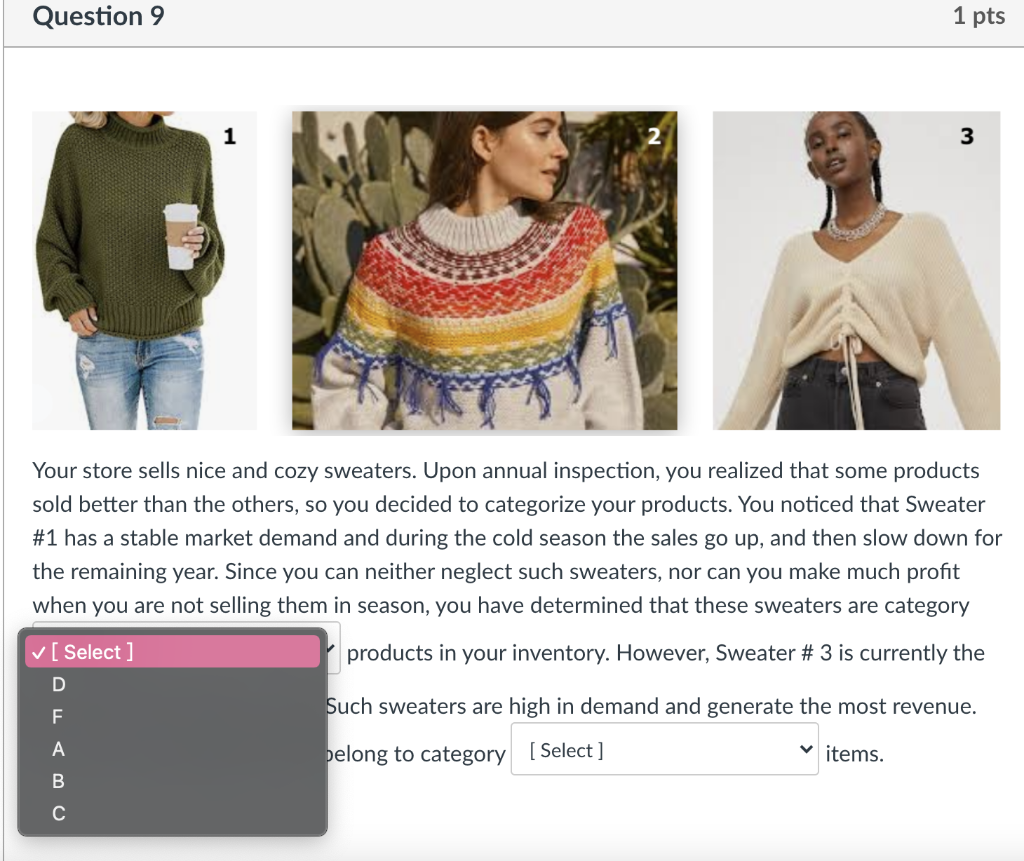
Task: Click the green Sweater #1 photo
Action: pyautogui.click(x=144, y=270)
